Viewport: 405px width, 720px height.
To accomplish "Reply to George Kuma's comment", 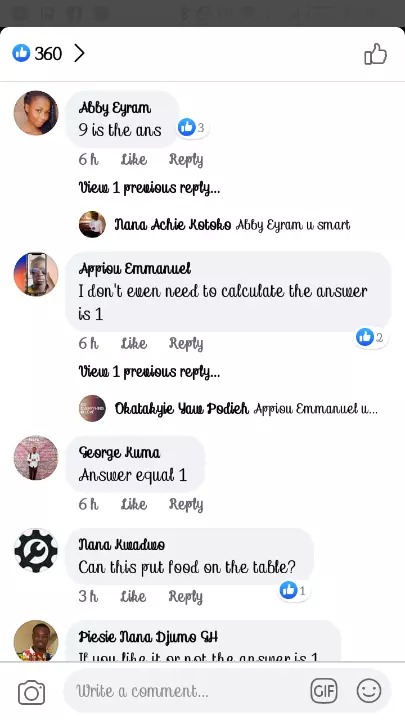I will [186, 504].
